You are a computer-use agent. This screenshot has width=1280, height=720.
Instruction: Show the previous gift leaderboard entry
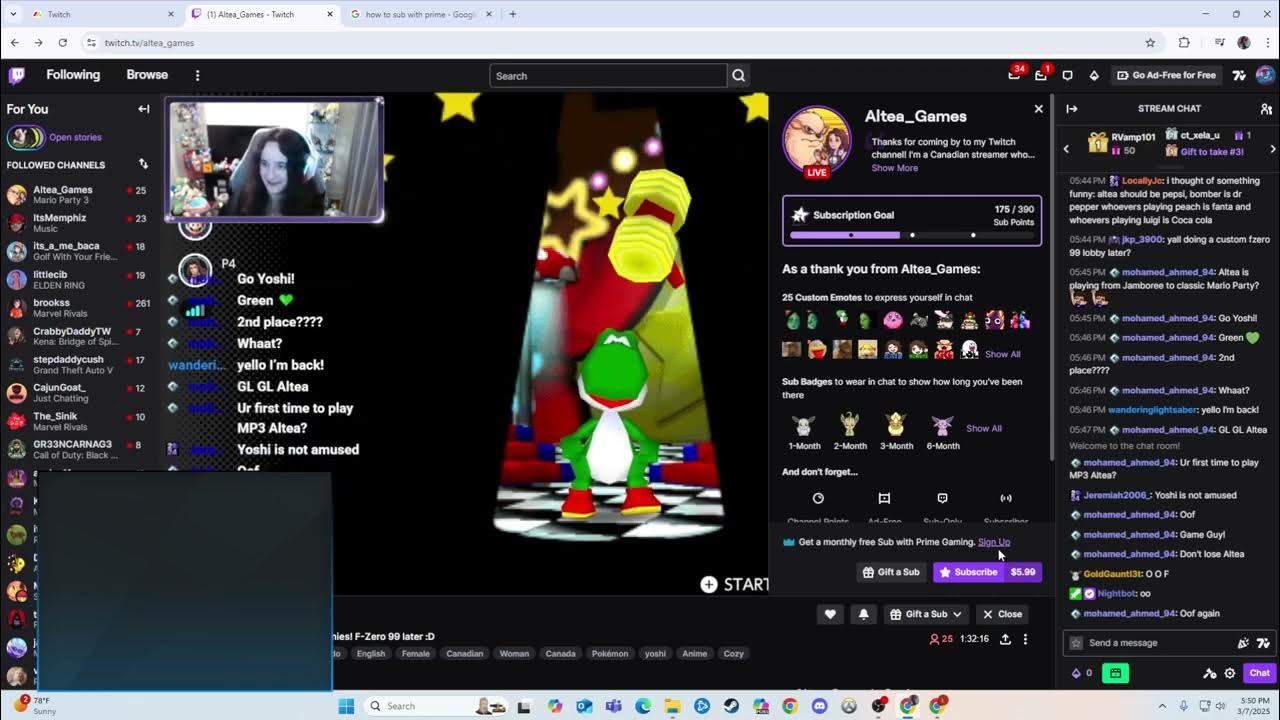[1066, 149]
